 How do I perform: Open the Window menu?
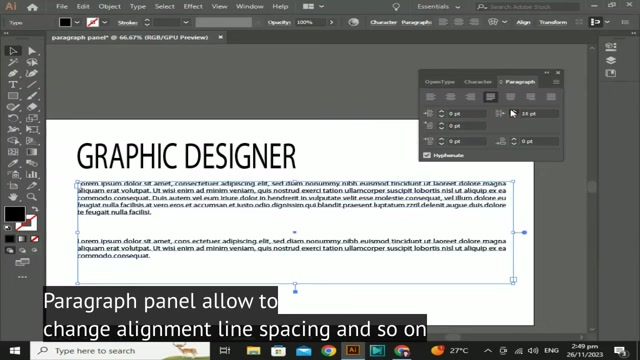point(250,7)
